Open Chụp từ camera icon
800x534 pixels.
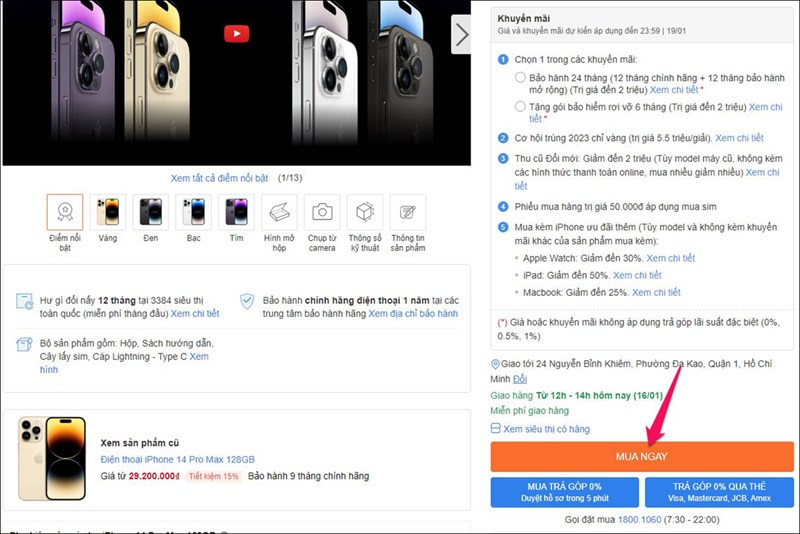(x=322, y=212)
